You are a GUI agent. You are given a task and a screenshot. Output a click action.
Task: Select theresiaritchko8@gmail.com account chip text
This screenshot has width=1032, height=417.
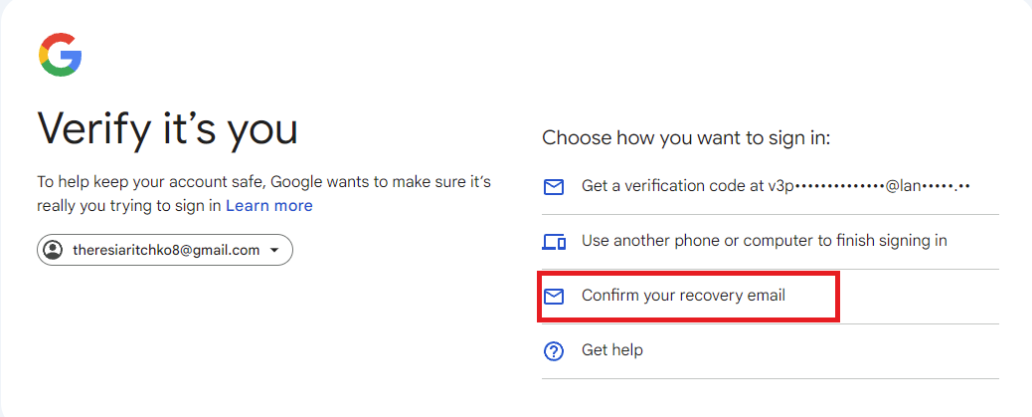[166, 250]
